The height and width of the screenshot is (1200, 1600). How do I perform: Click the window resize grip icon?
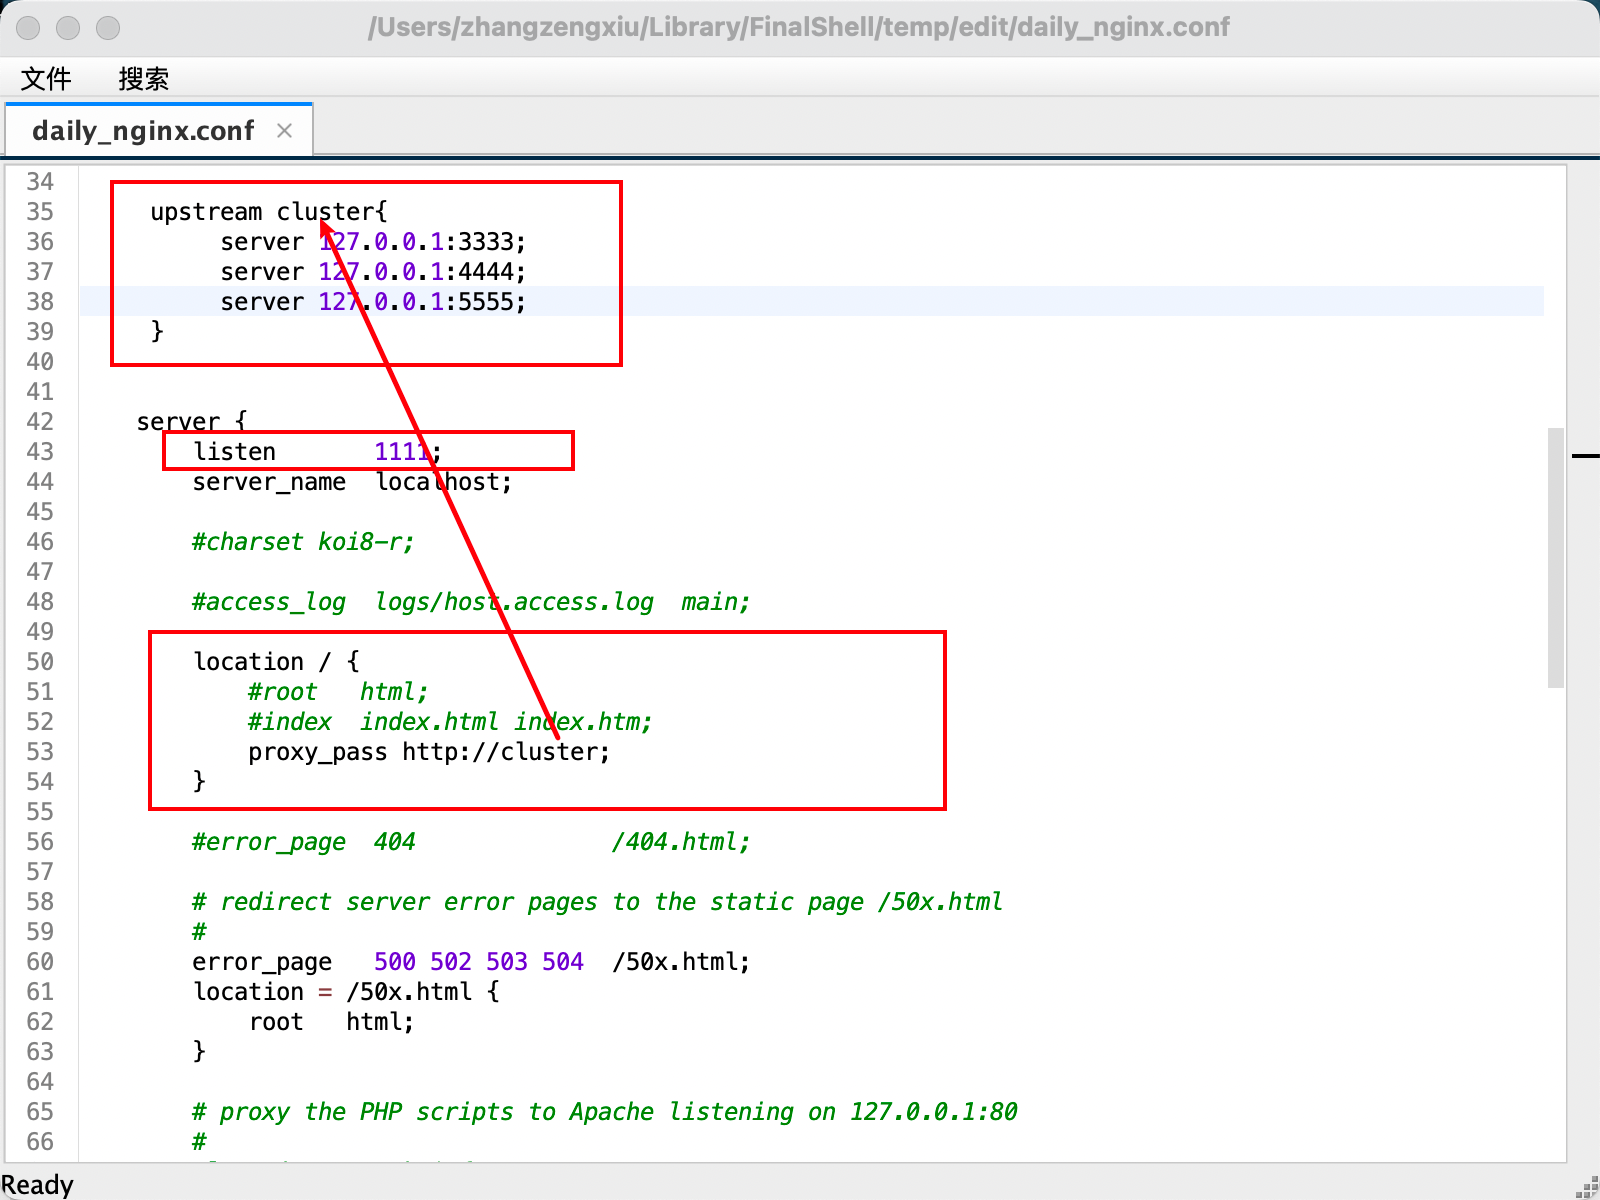coord(1587,1187)
